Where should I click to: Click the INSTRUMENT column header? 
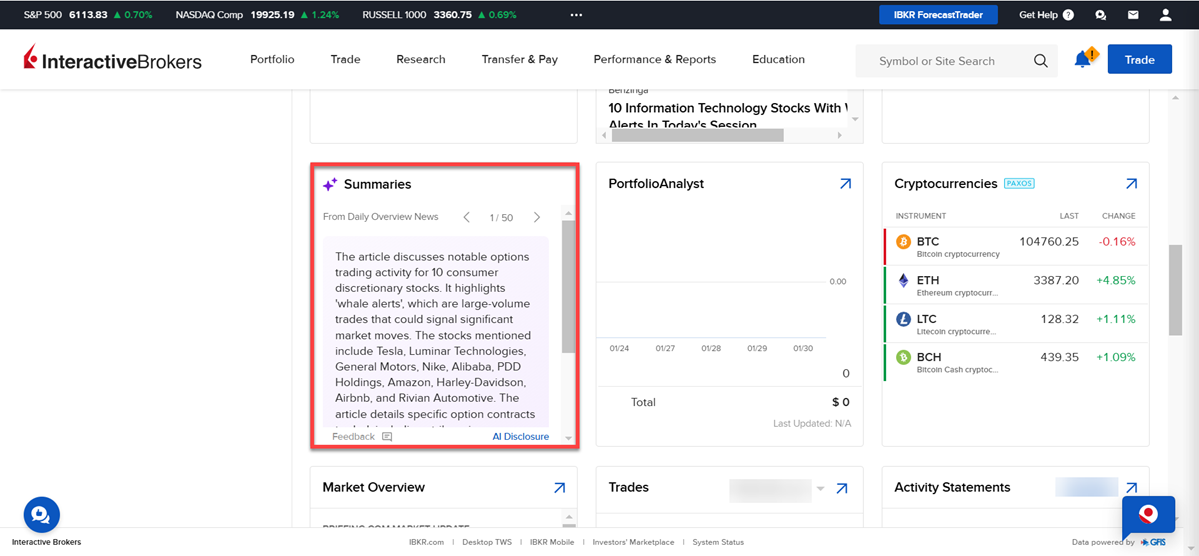tap(921, 216)
